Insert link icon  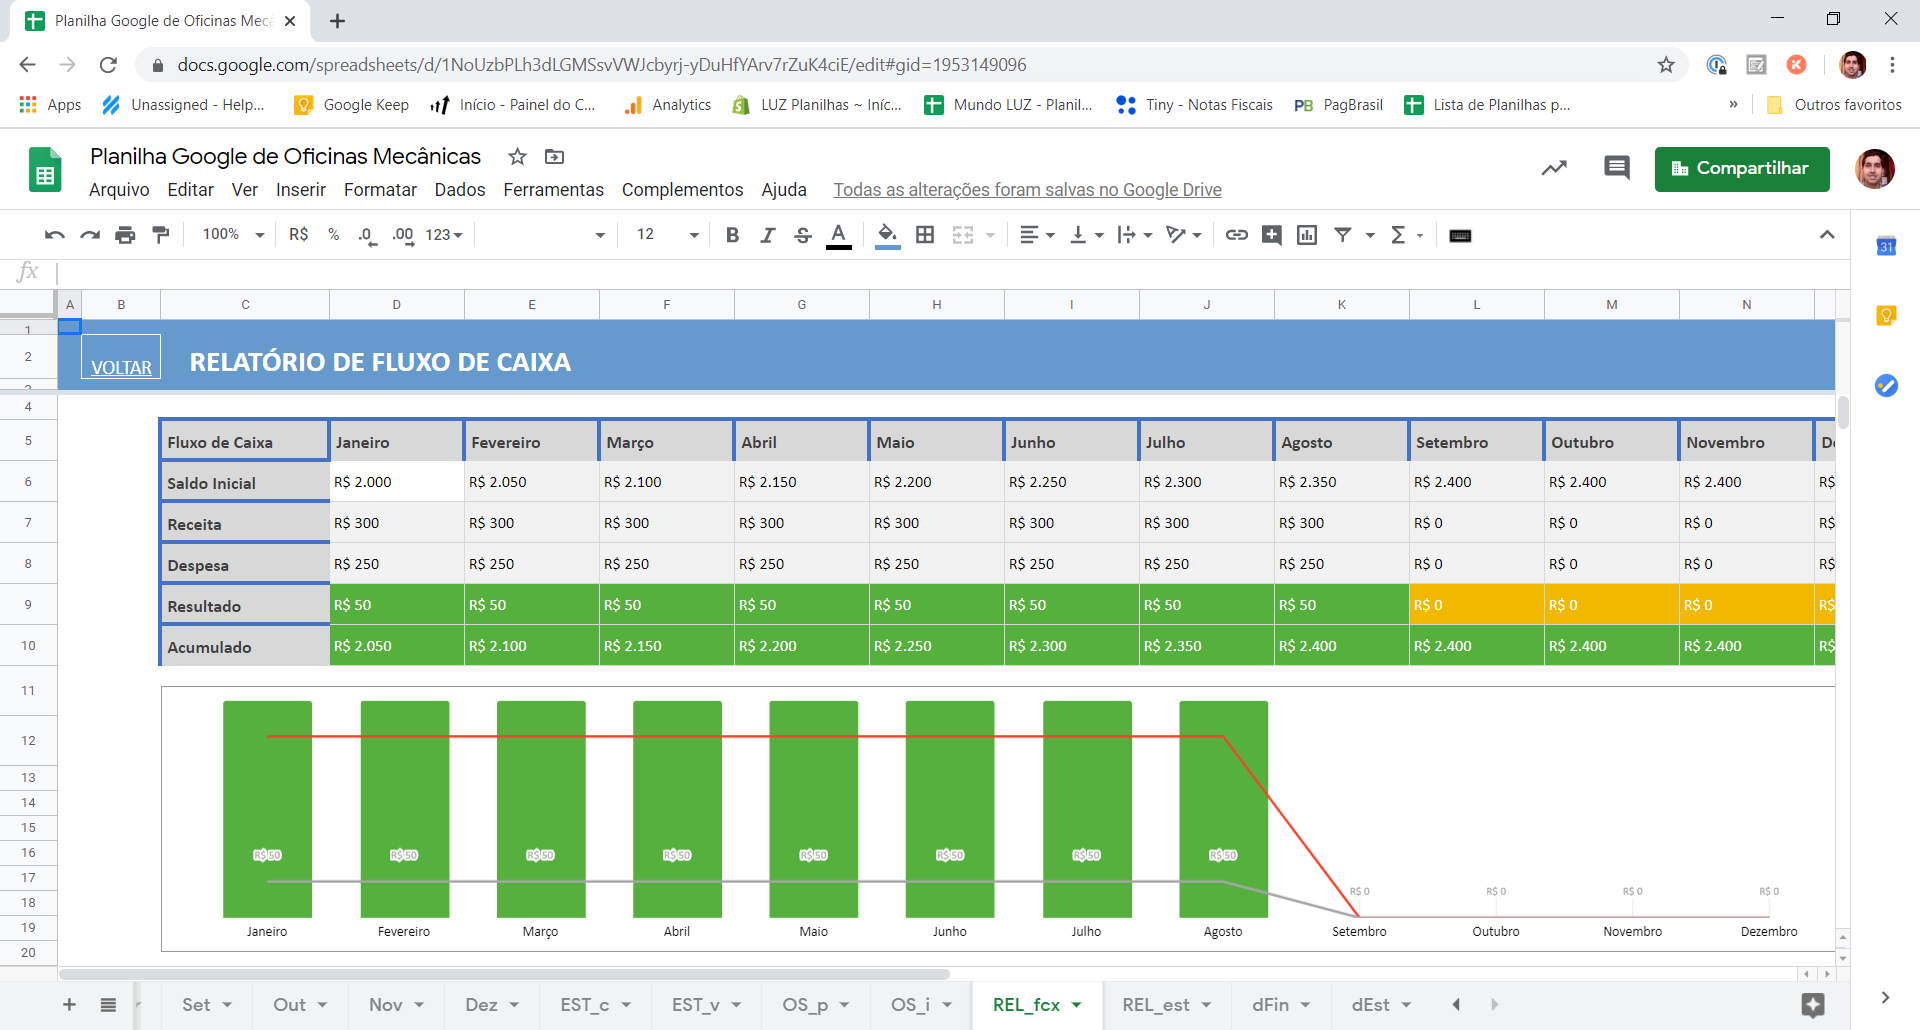click(x=1237, y=235)
